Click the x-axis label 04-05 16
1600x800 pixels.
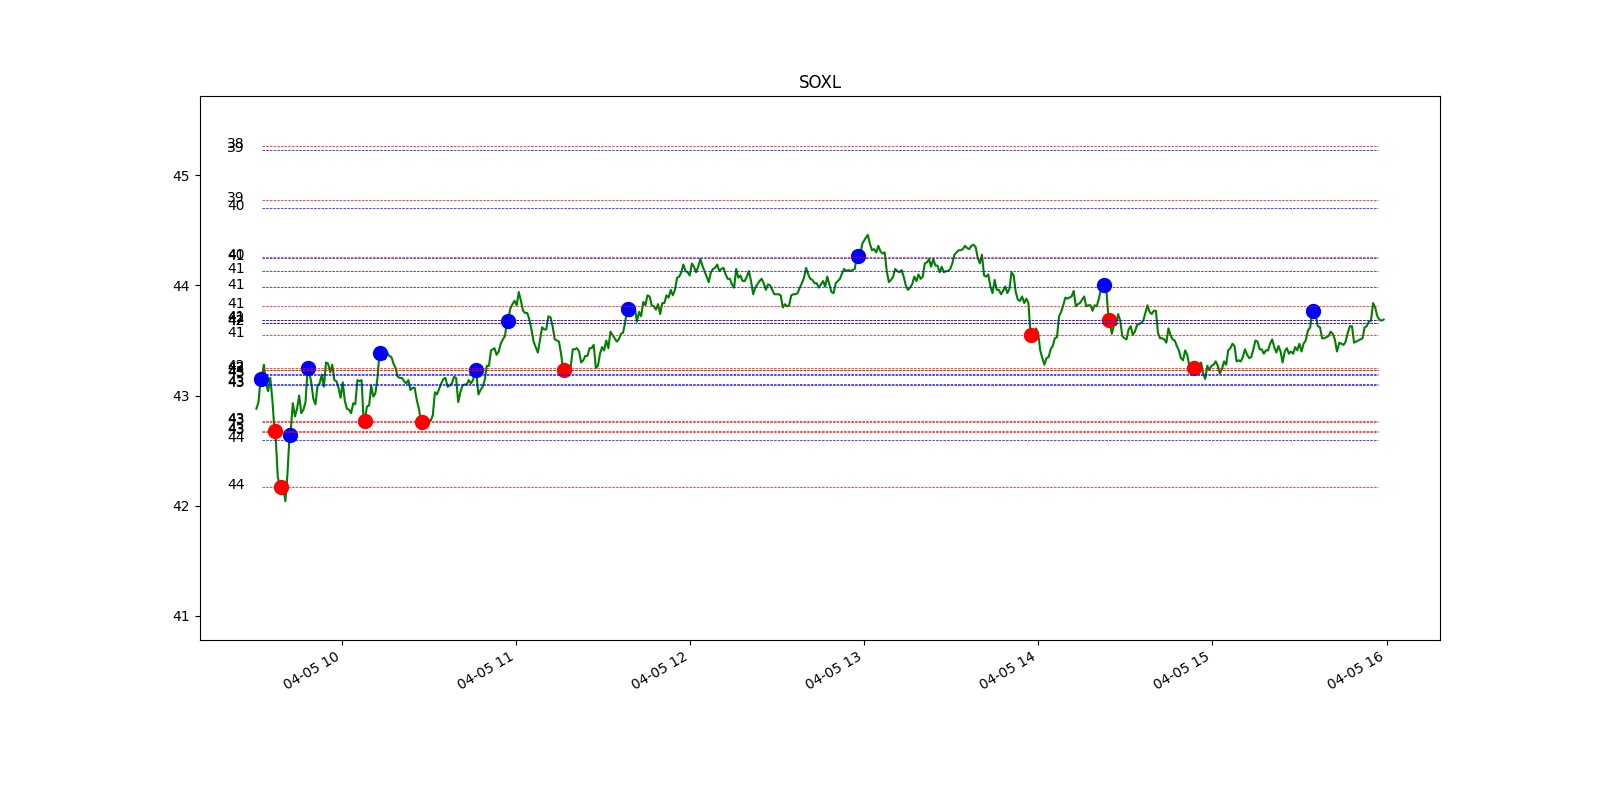1356,669
